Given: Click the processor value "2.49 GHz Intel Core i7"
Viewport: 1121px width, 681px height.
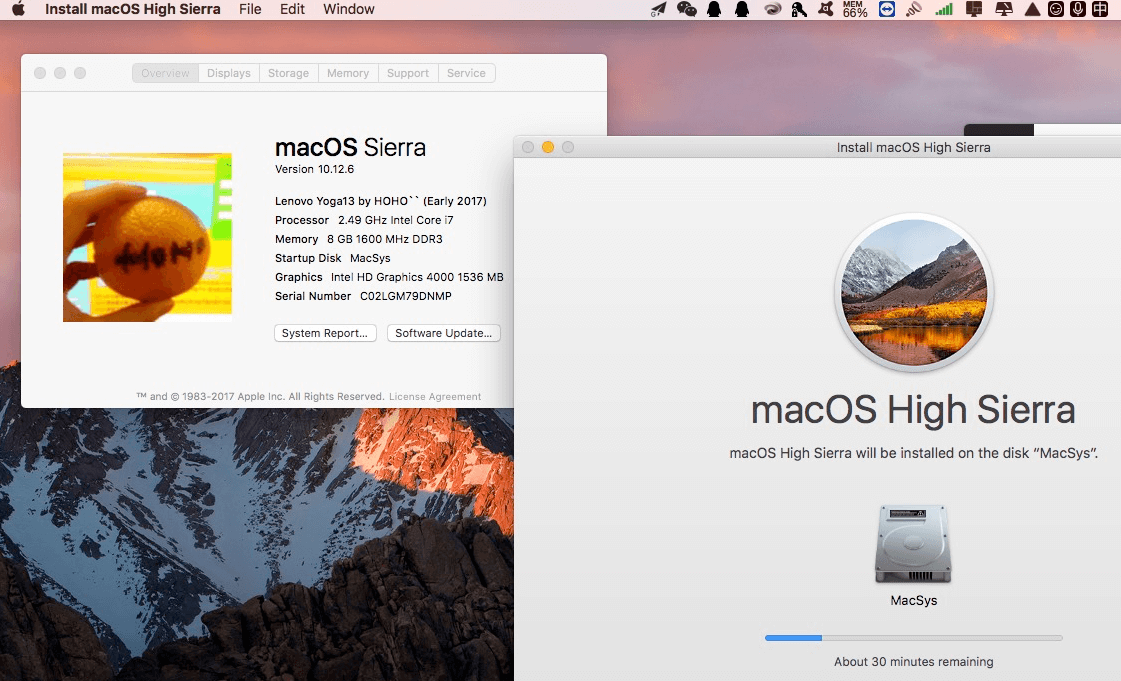Looking at the screenshot, I should click(x=395, y=220).
